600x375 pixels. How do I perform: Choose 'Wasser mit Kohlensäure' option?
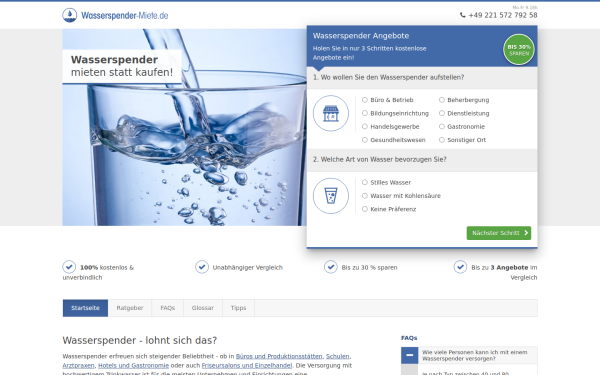click(365, 196)
